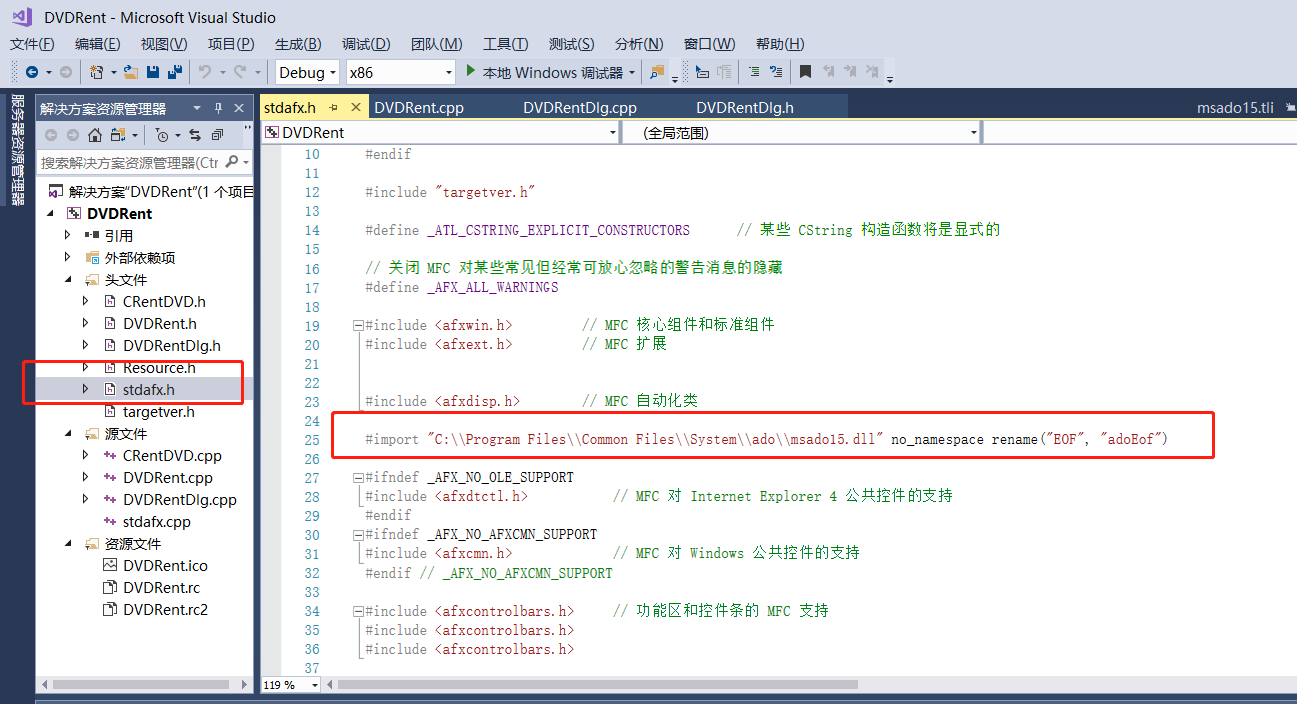The width and height of the screenshot is (1297, 704).
Task: Collapse the #include afxwin.h code region
Action: pos(358,325)
